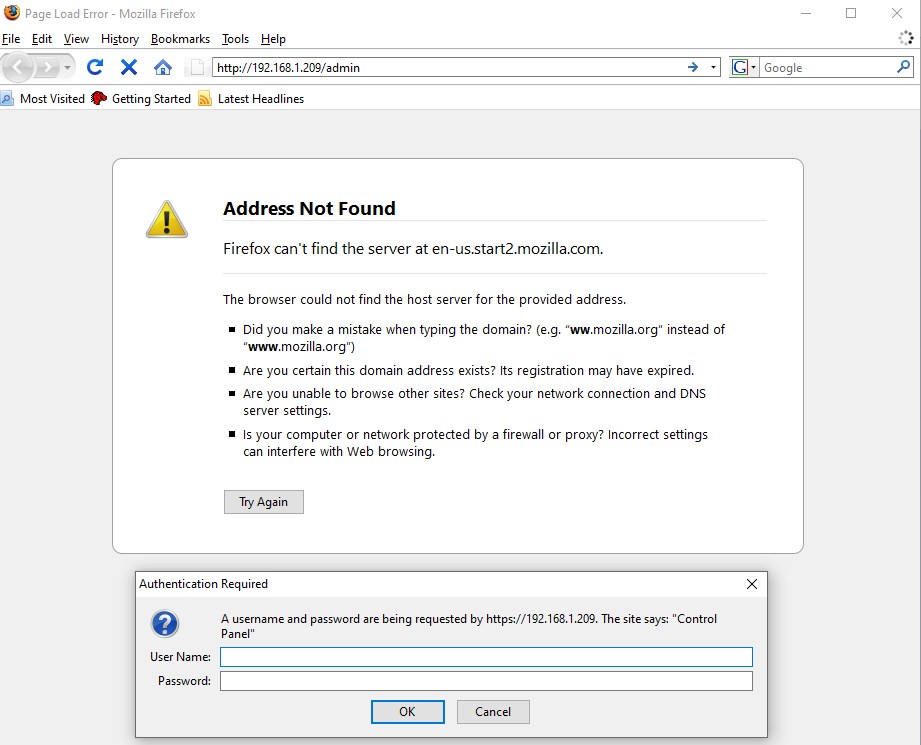Cancel the Authentication Required dialog
The width and height of the screenshot is (921, 745).
coord(493,712)
